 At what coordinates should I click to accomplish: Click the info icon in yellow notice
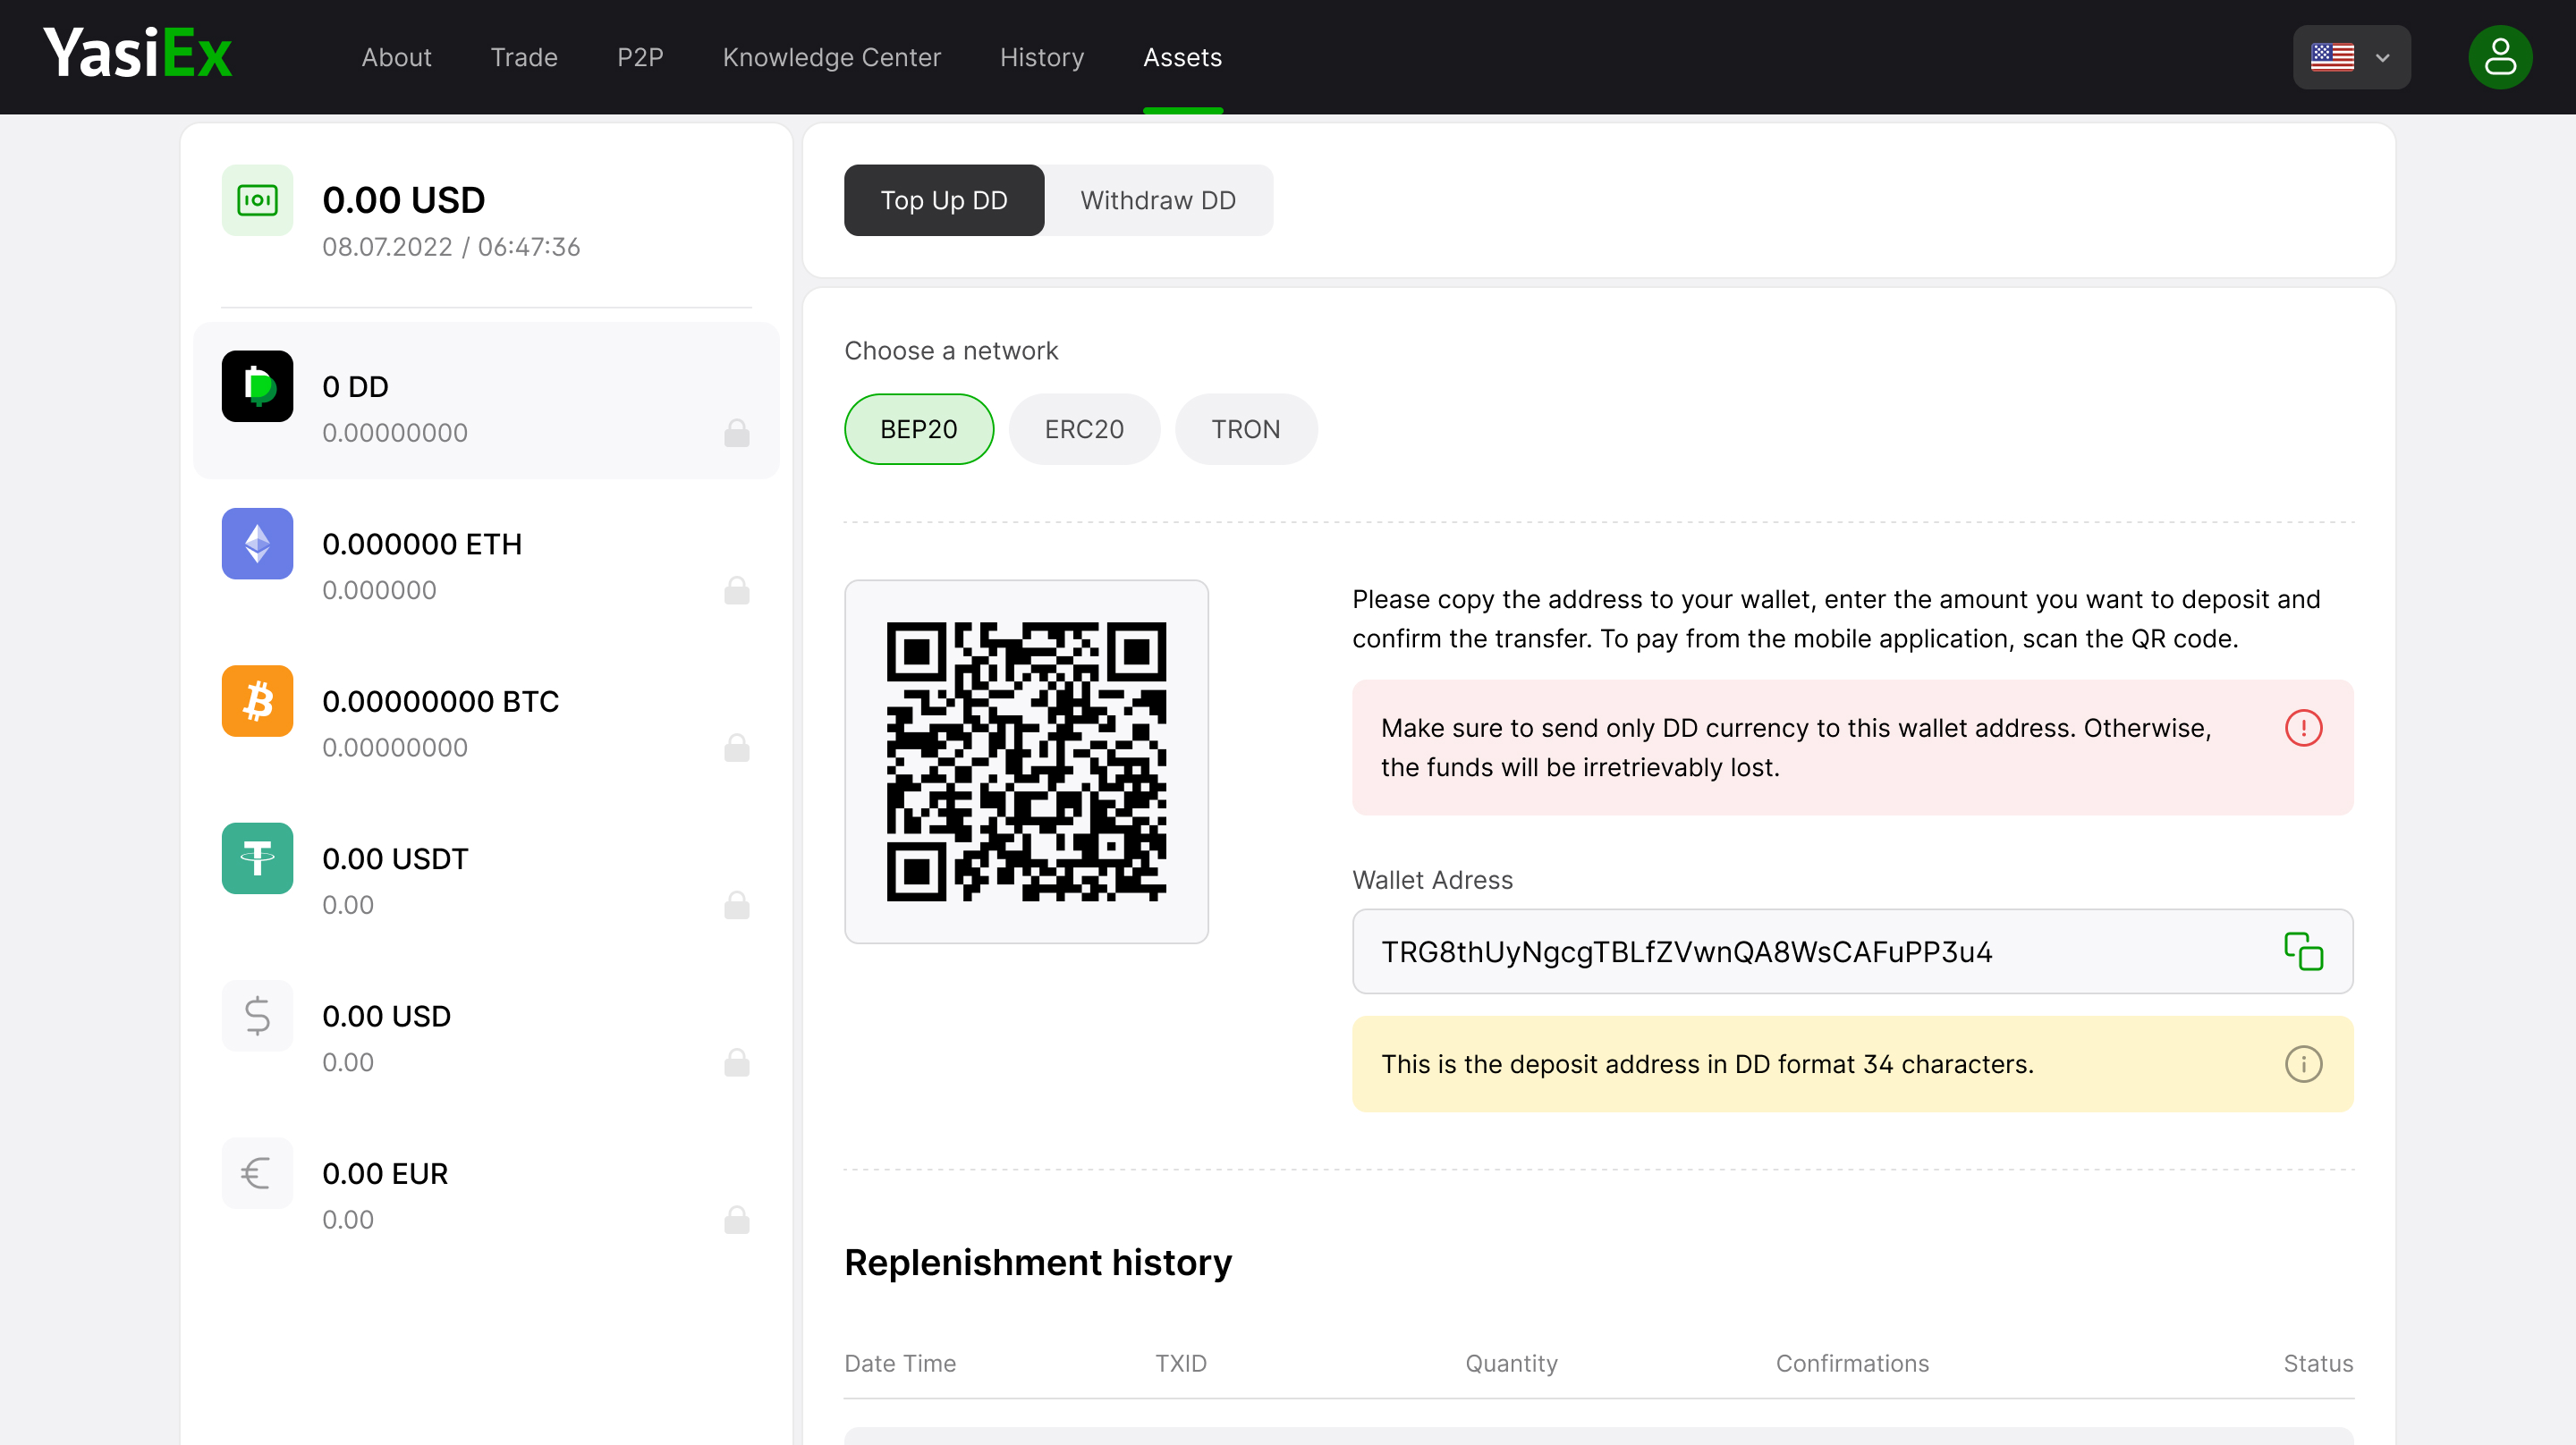tap(2302, 1064)
